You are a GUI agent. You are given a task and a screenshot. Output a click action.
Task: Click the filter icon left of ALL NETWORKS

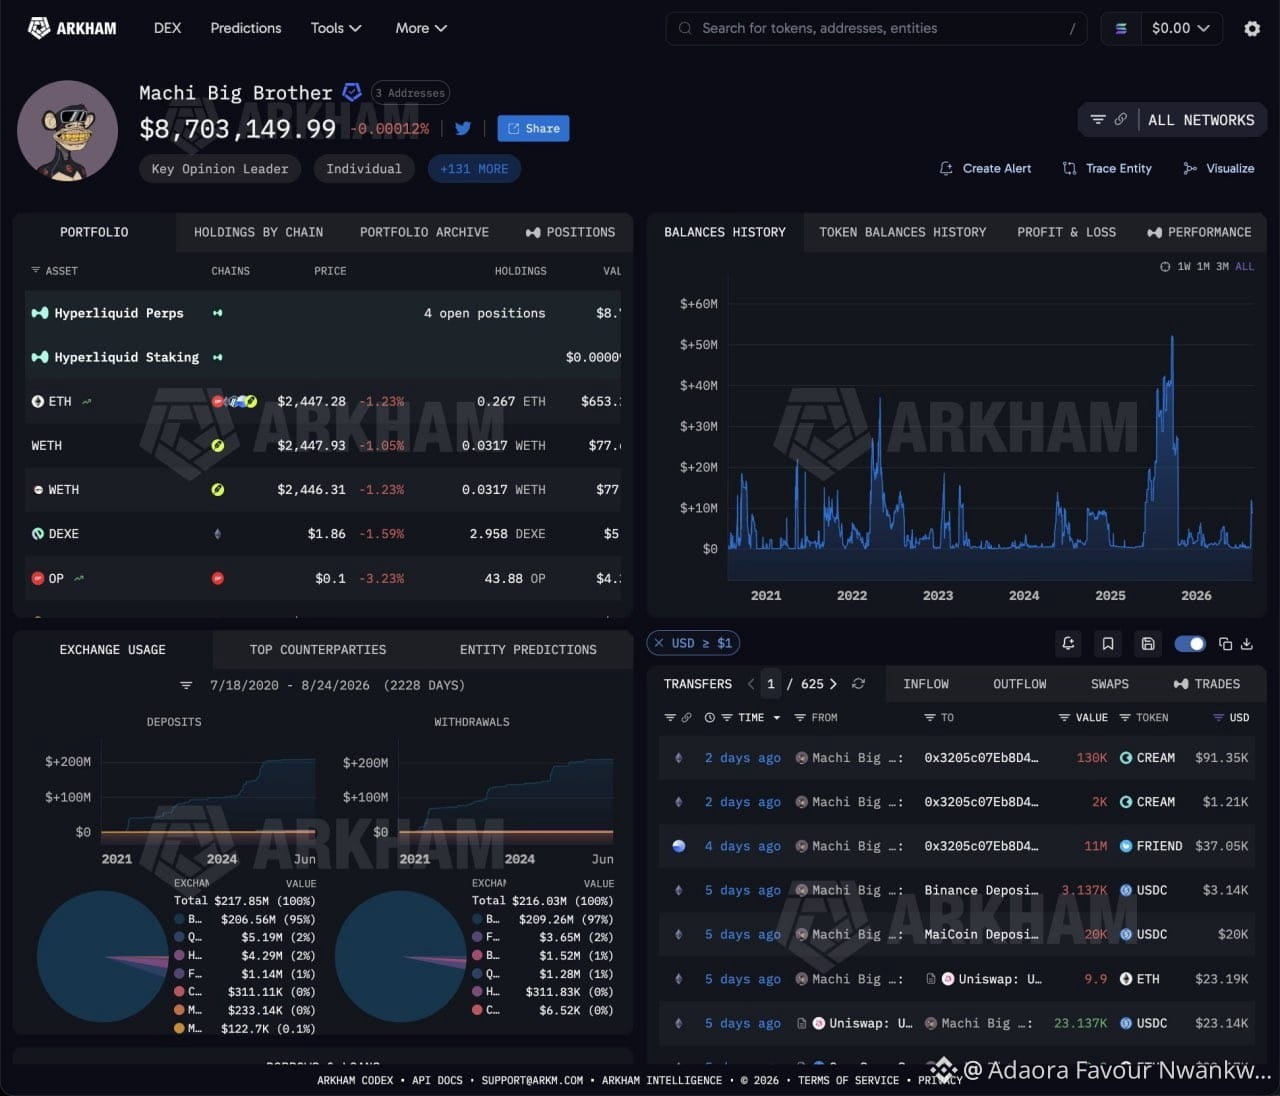click(x=1097, y=120)
